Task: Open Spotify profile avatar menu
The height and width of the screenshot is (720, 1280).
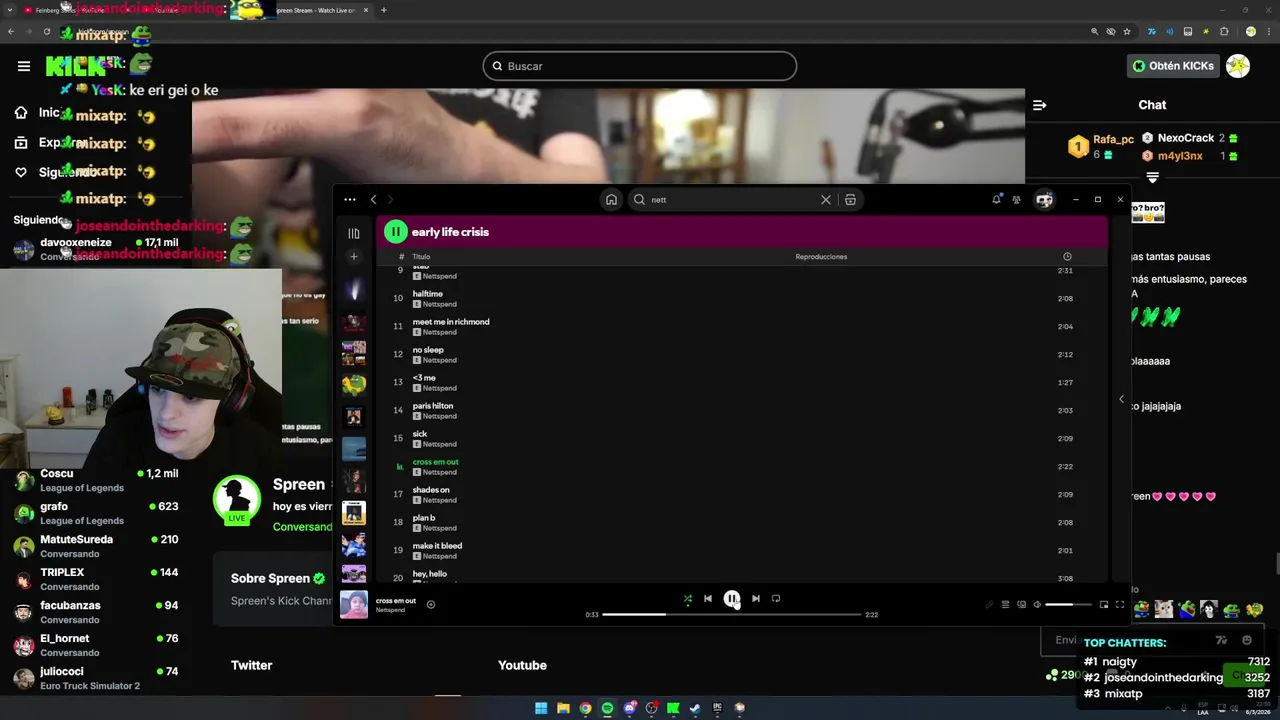Action: pos(1044,200)
